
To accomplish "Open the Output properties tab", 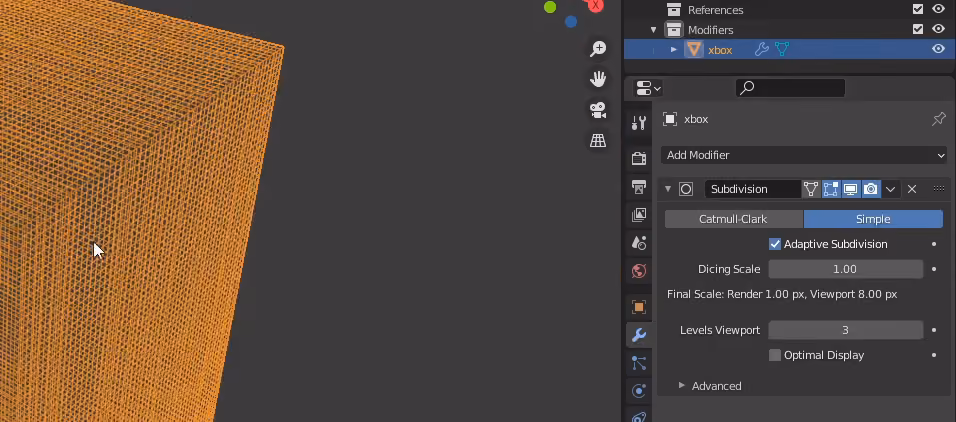I will (639, 187).
